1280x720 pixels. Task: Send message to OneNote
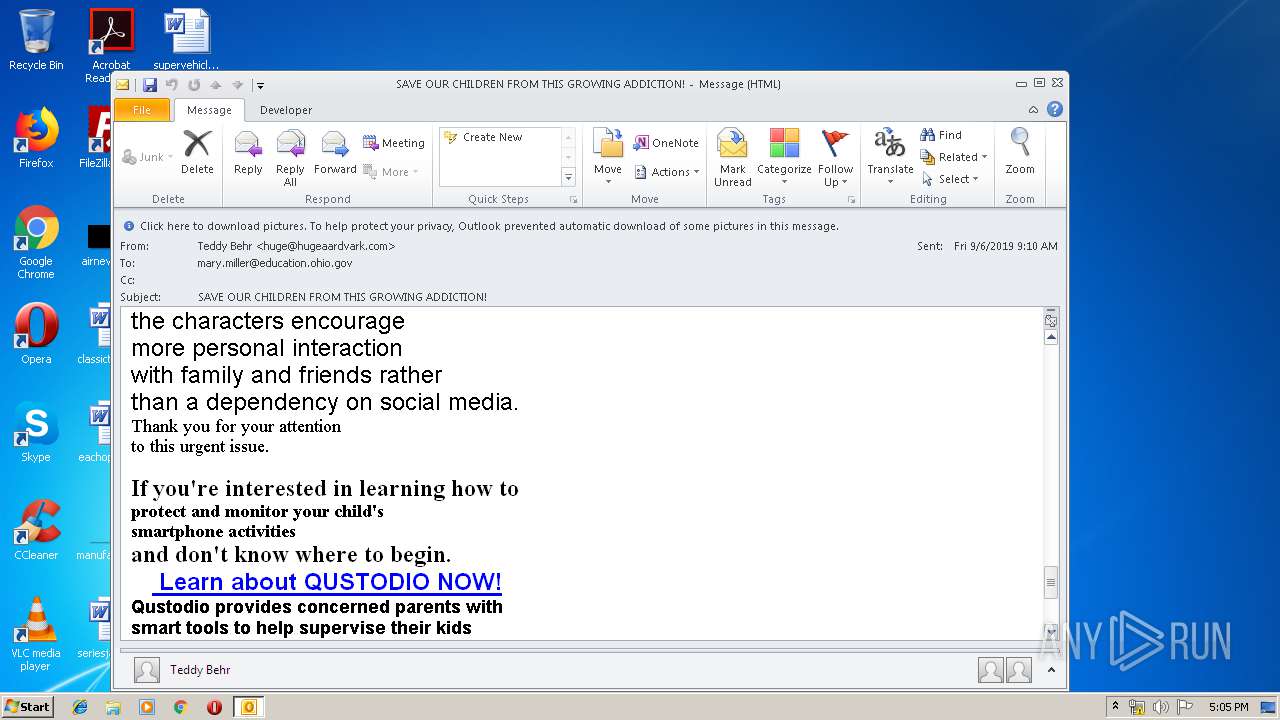666,143
